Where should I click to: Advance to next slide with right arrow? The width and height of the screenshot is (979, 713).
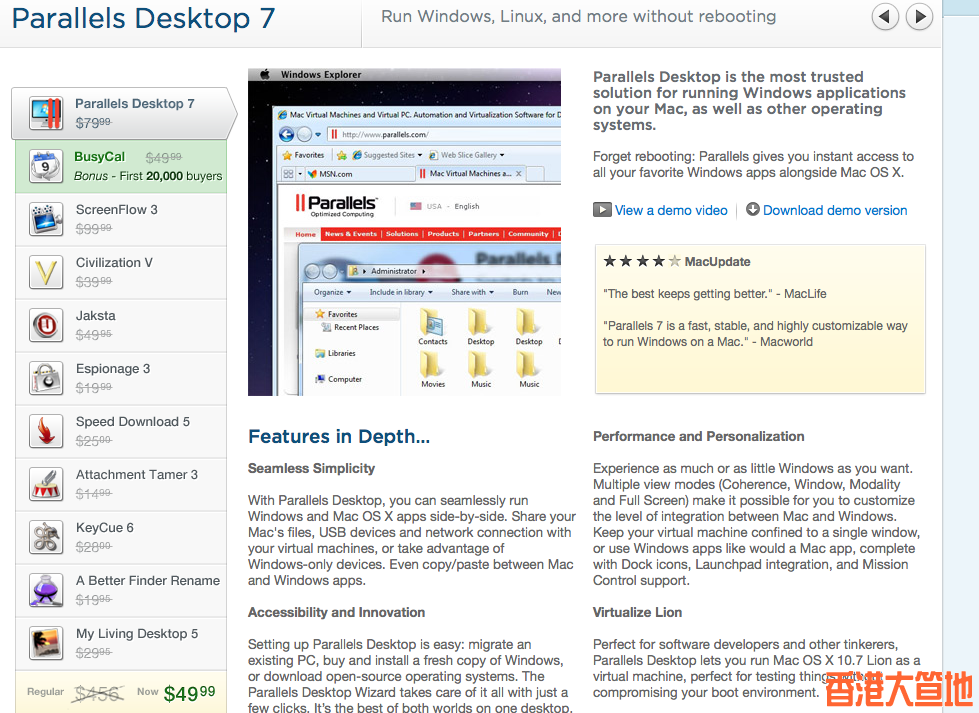point(920,17)
